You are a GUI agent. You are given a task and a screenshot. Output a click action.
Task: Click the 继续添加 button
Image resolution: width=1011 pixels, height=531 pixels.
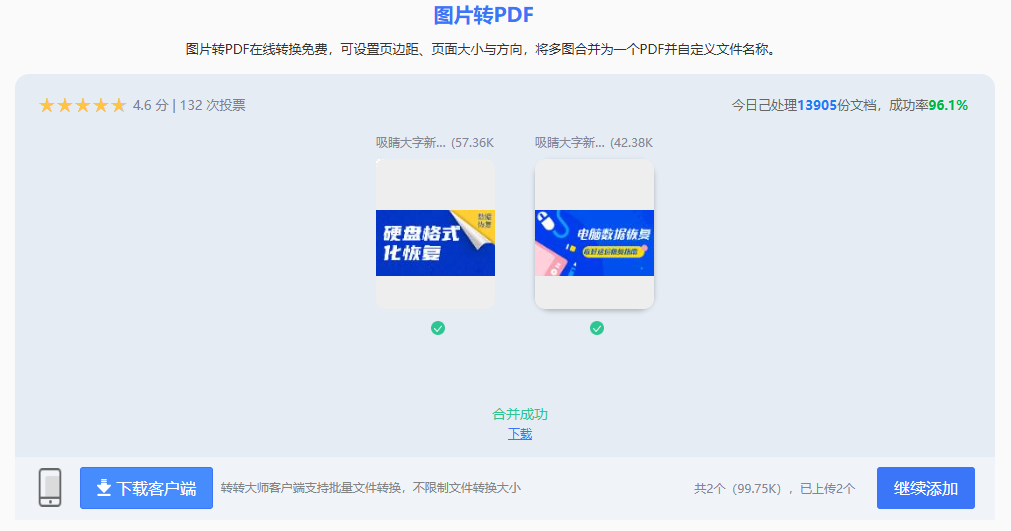(925, 488)
